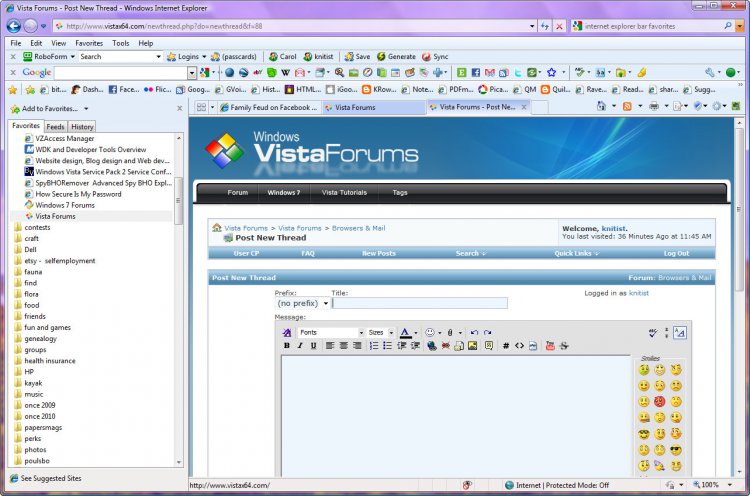Viewport: 750px width, 496px height.
Task: Apply strikethrough formatting icon
Action: (564, 346)
